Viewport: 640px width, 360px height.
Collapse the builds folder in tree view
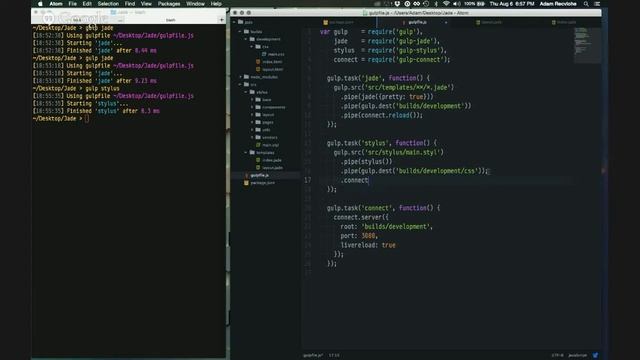(240, 31)
